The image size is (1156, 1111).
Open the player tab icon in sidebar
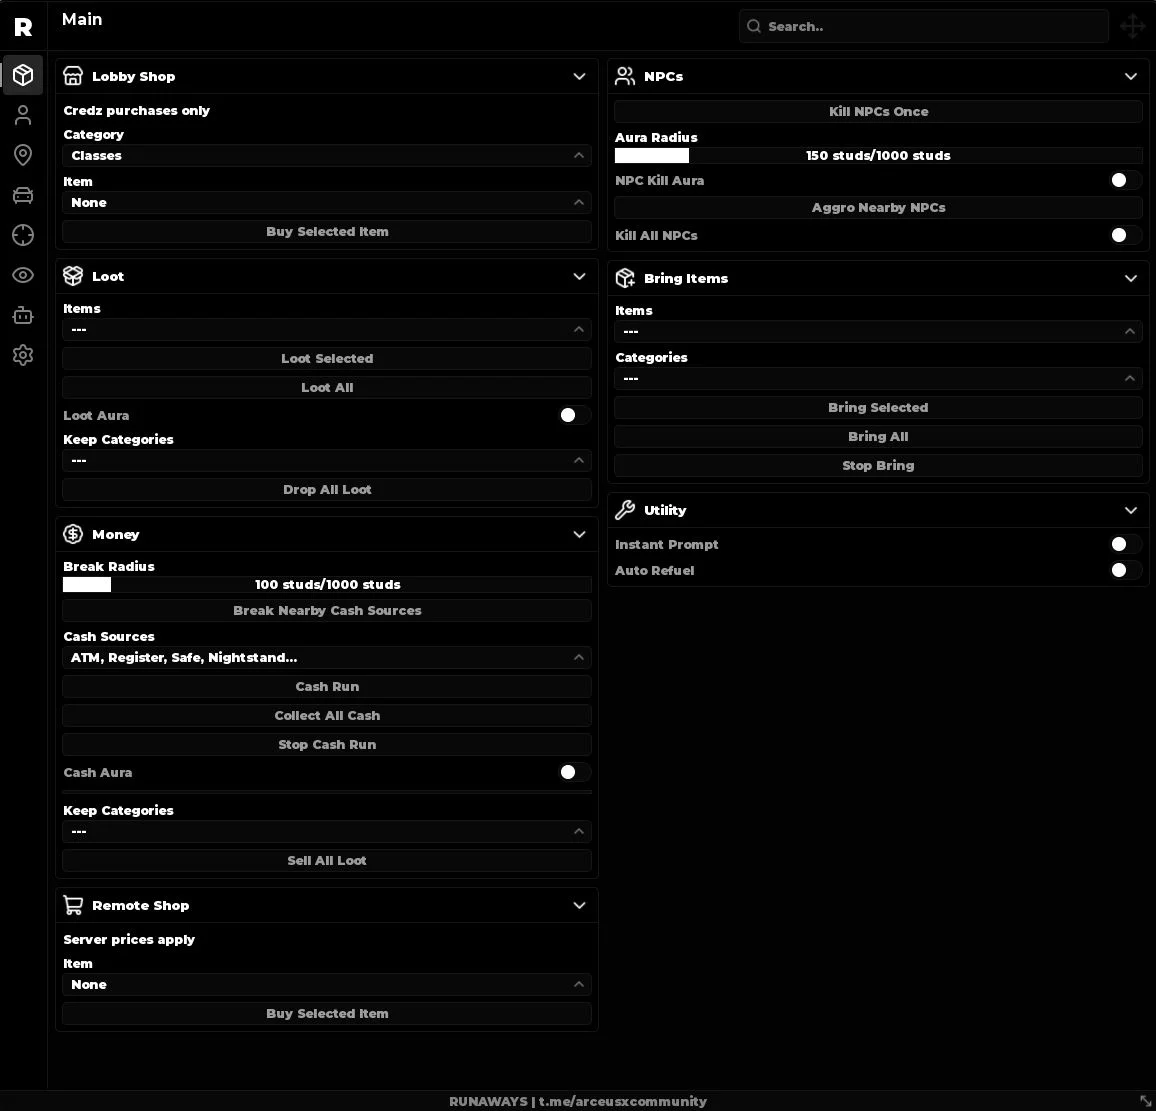(23, 115)
